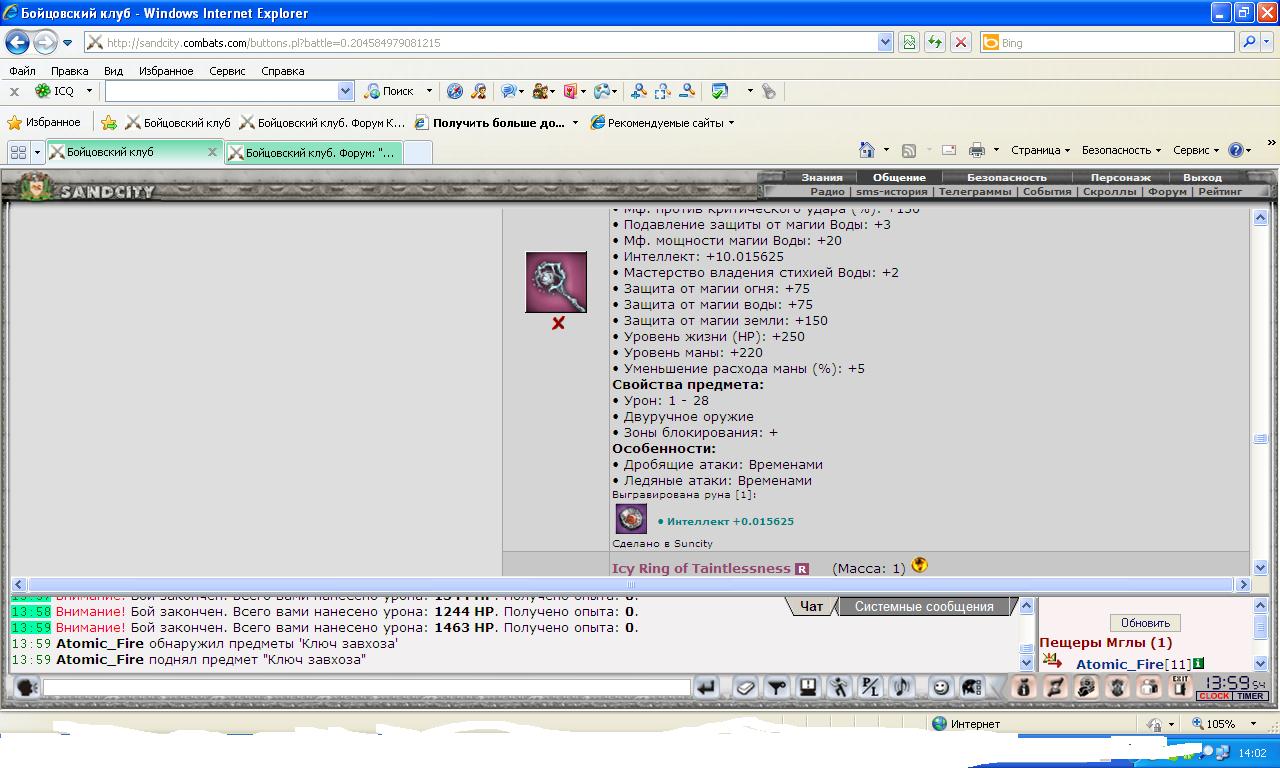Open the Поиск dropdown arrow
Image resolution: width=1280 pixels, height=768 pixels.
(x=429, y=91)
